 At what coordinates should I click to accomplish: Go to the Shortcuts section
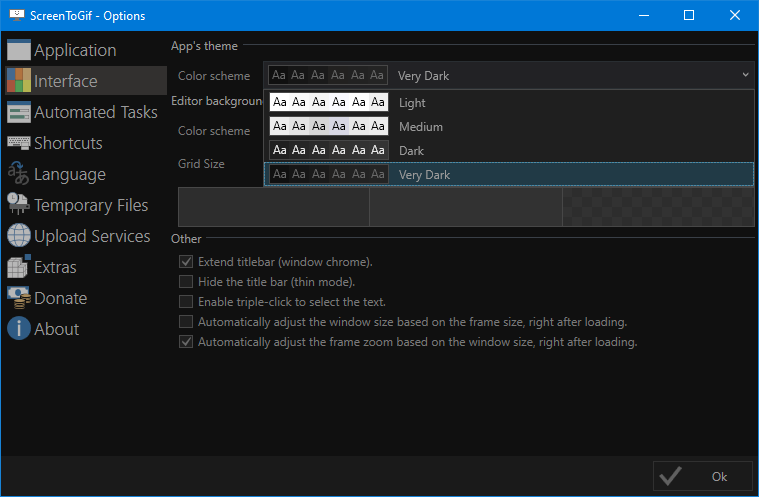(86, 143)
